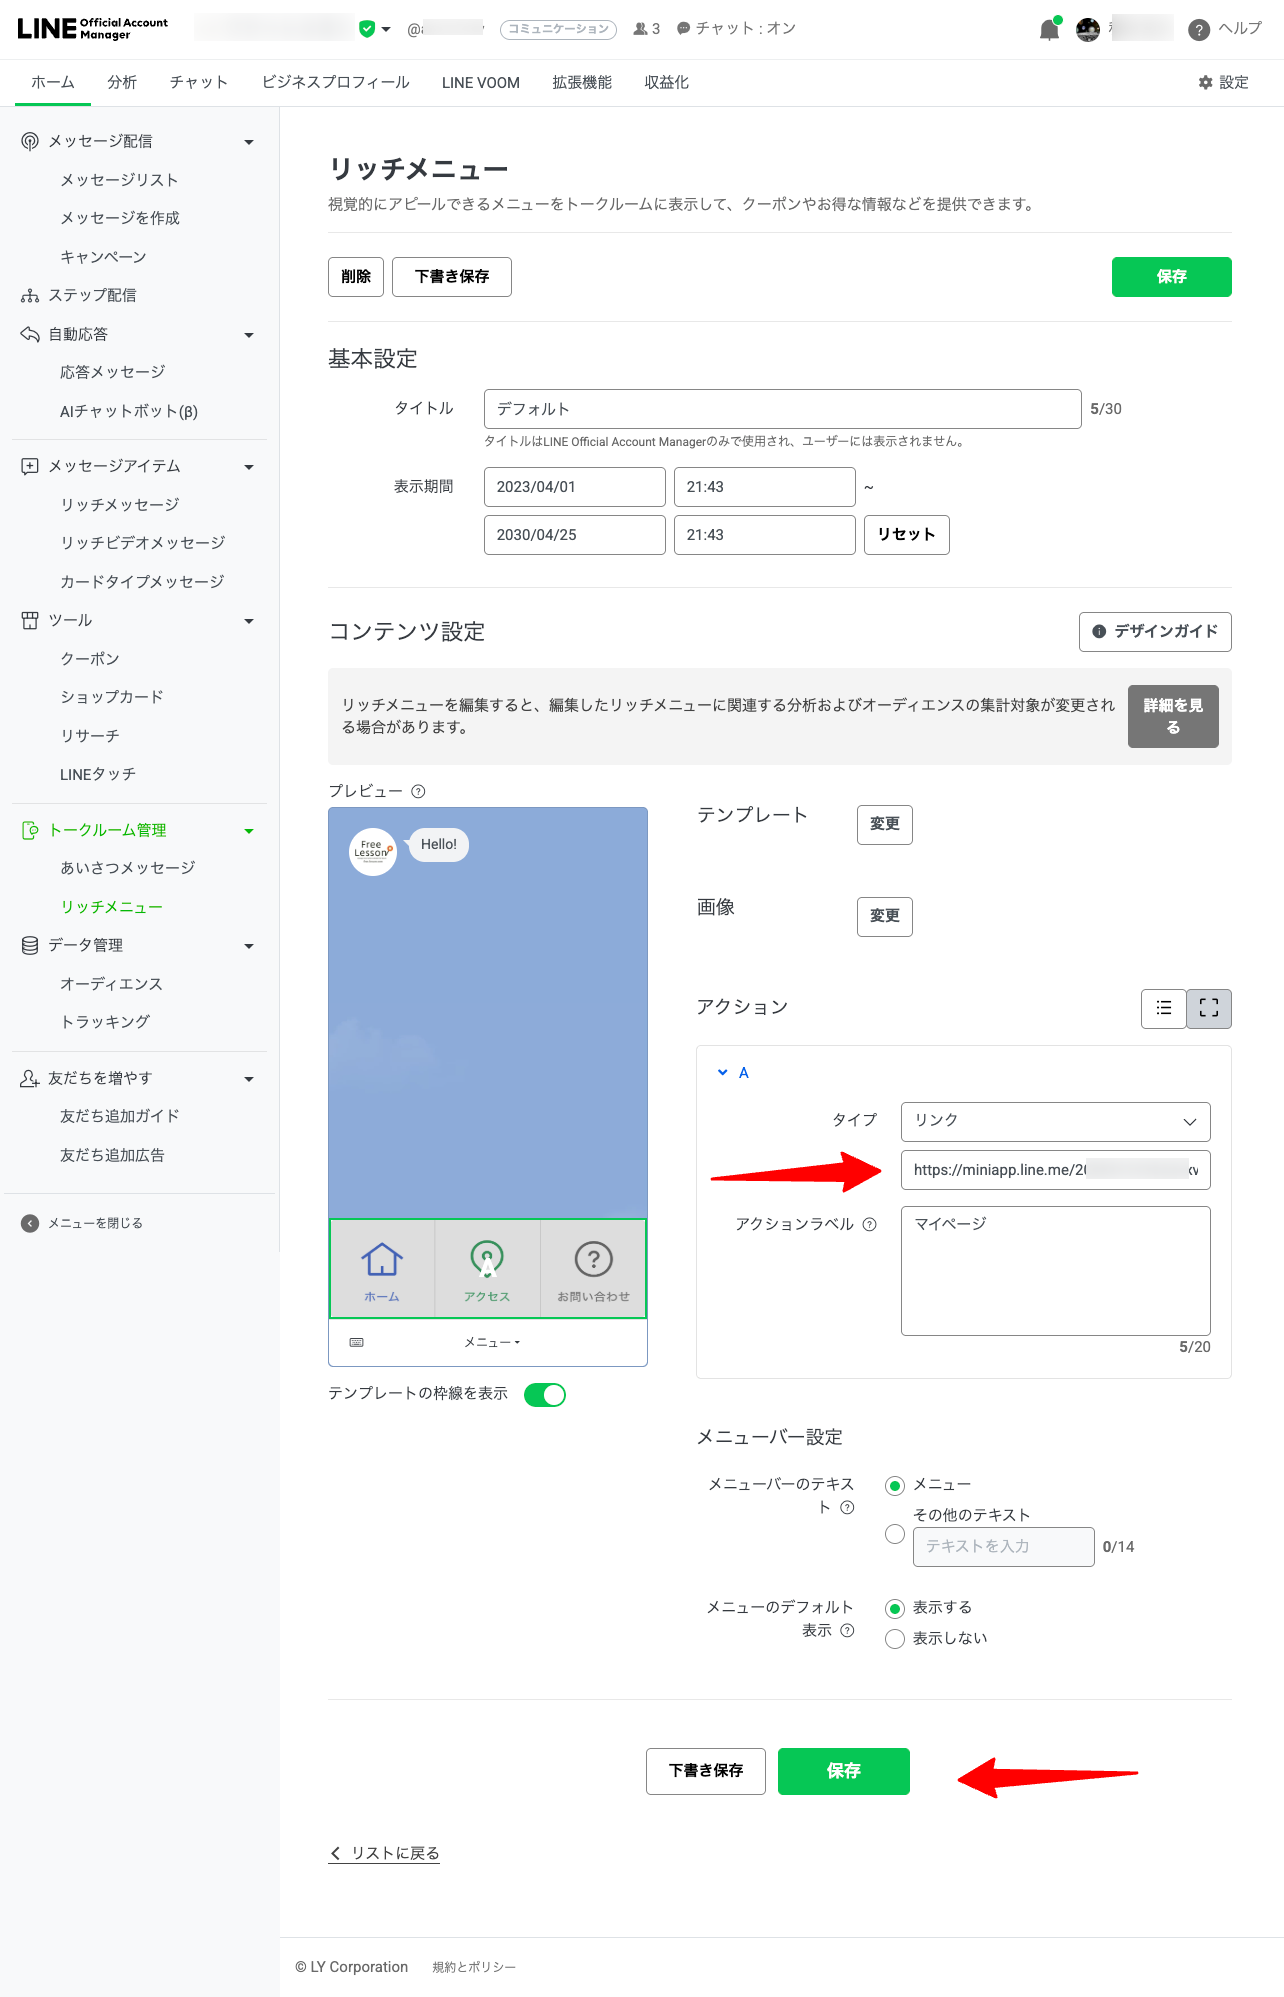Collapse the action A section chevron
The width and height of the screenshot is (1284, 1997).
722,1072
